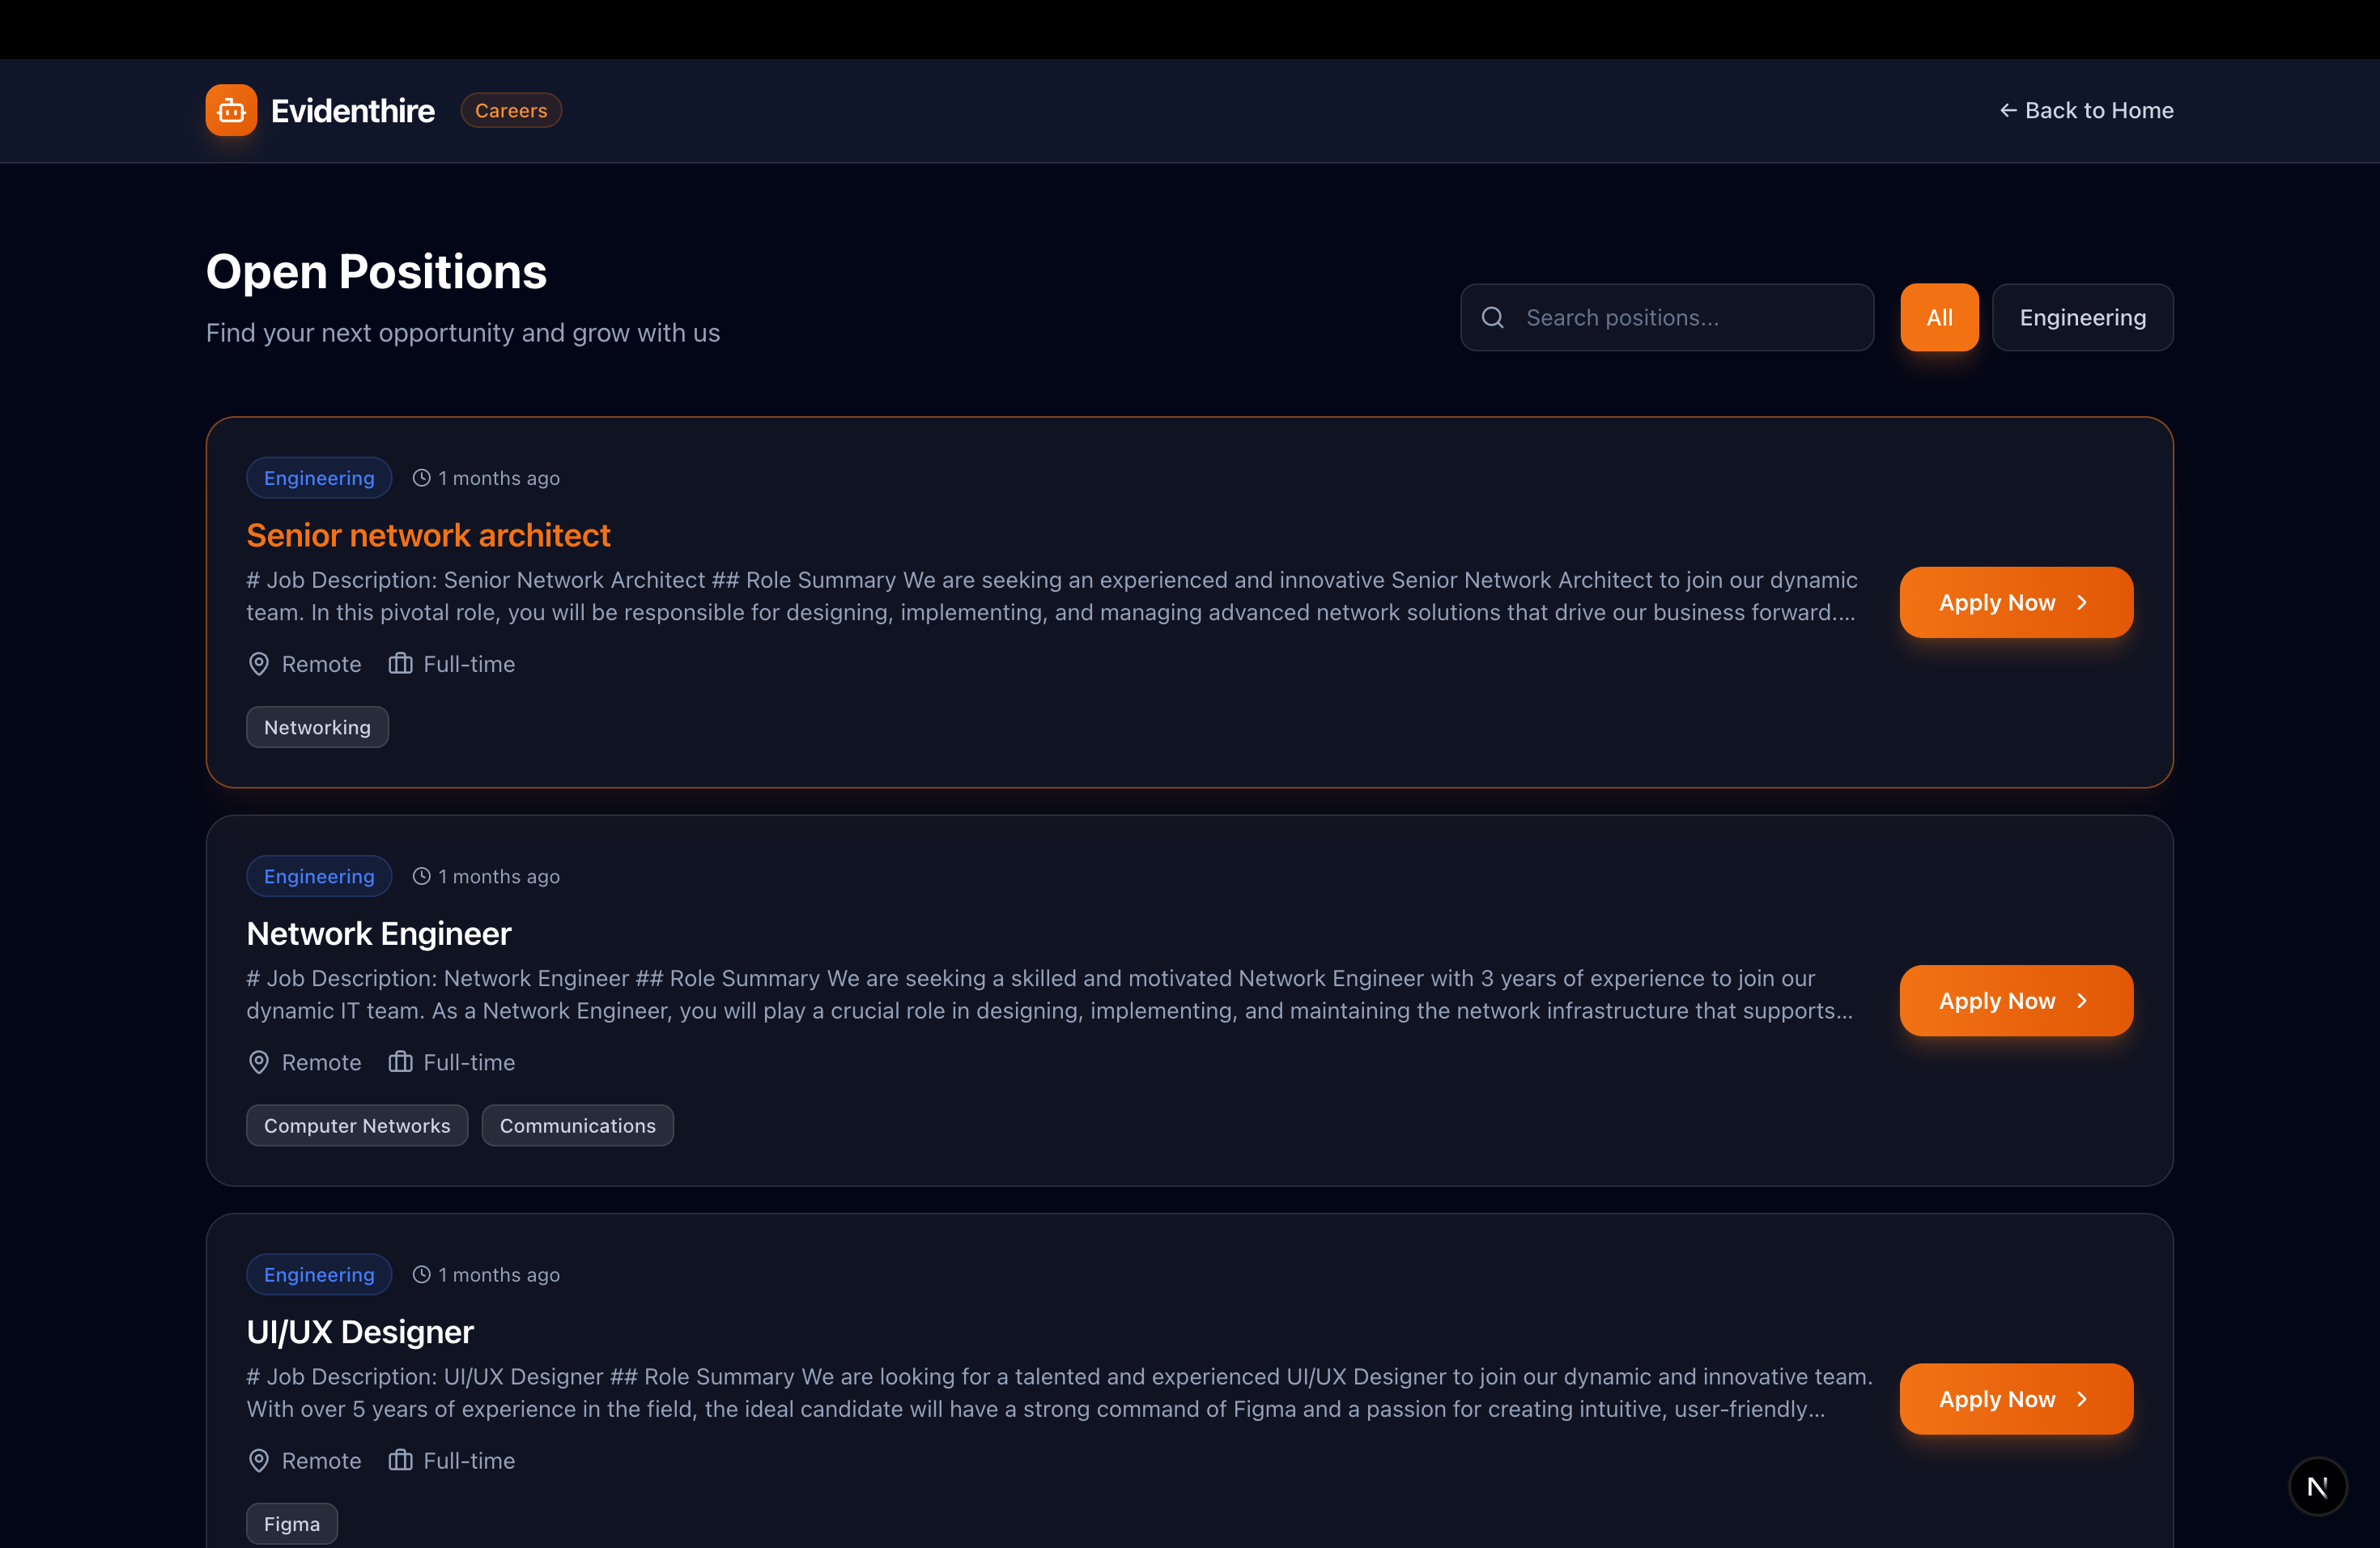Click clock icon on Senior network architect card

(422, 478)
